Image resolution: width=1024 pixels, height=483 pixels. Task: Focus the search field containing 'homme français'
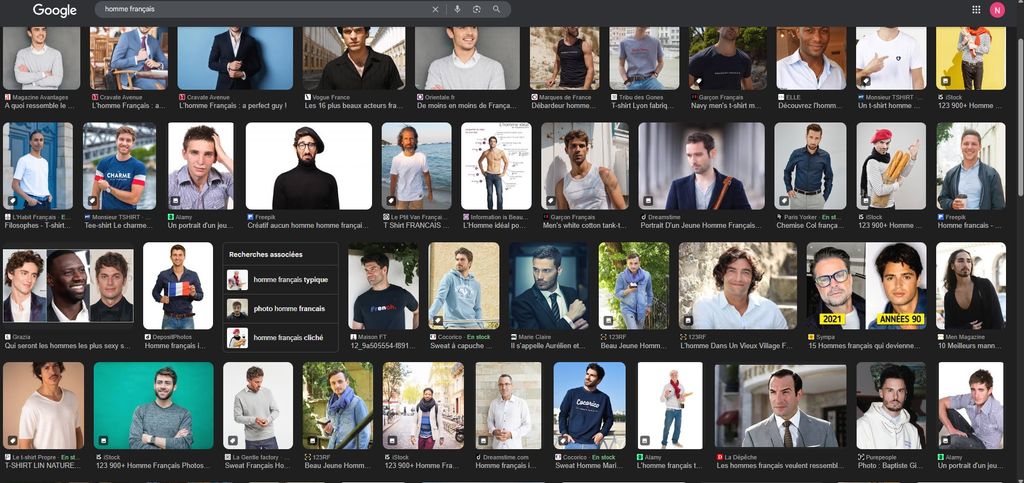pos(260,10)
